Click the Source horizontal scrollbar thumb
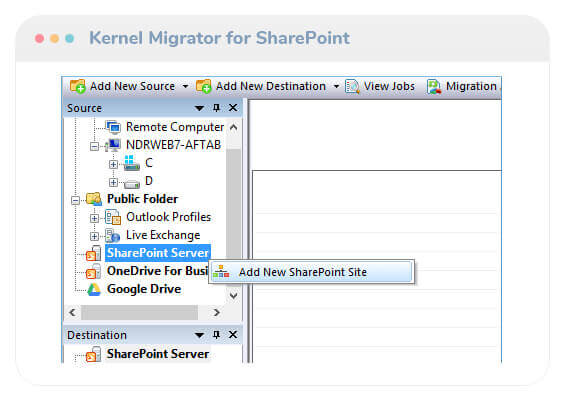 [x=139, y=312]
